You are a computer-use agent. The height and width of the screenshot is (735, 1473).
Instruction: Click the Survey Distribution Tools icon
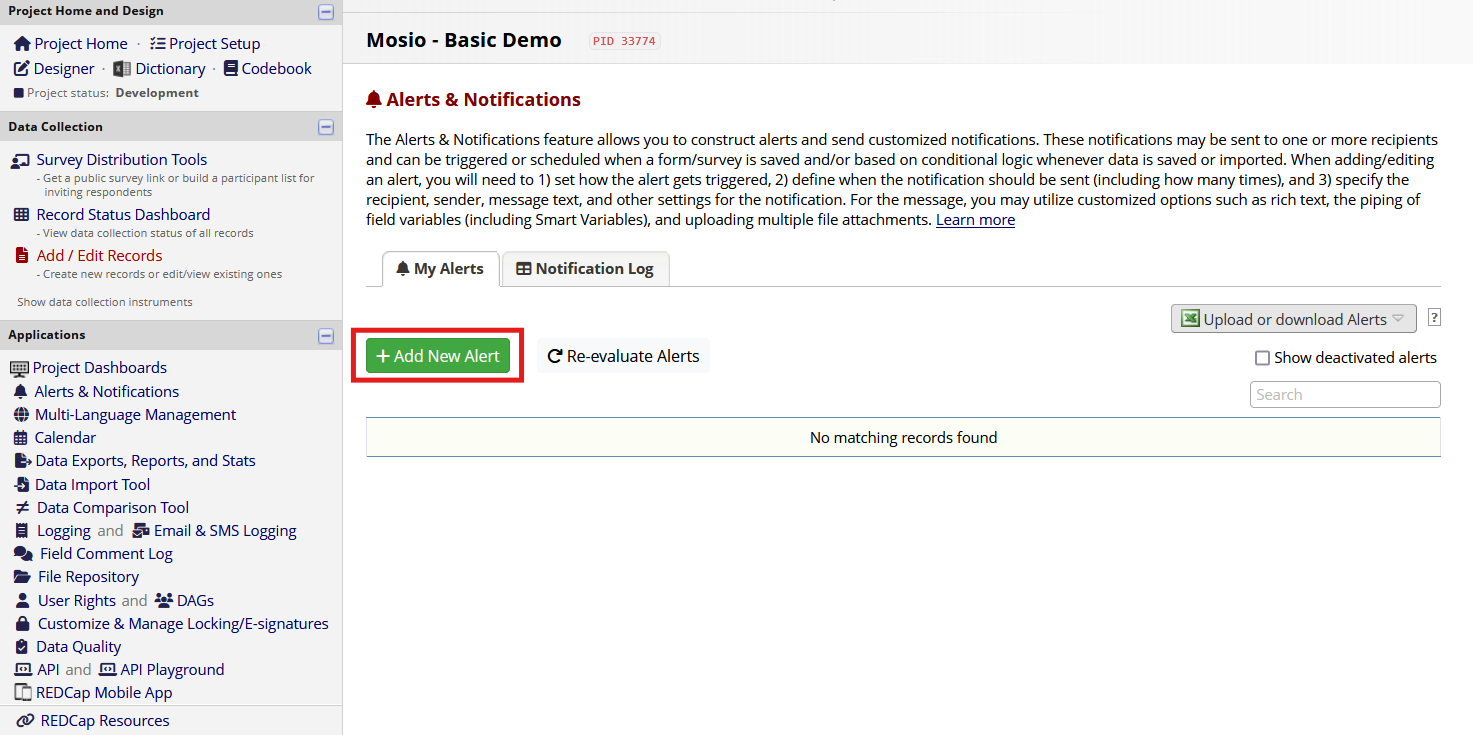pyautogui.click(x=21, y=160)
